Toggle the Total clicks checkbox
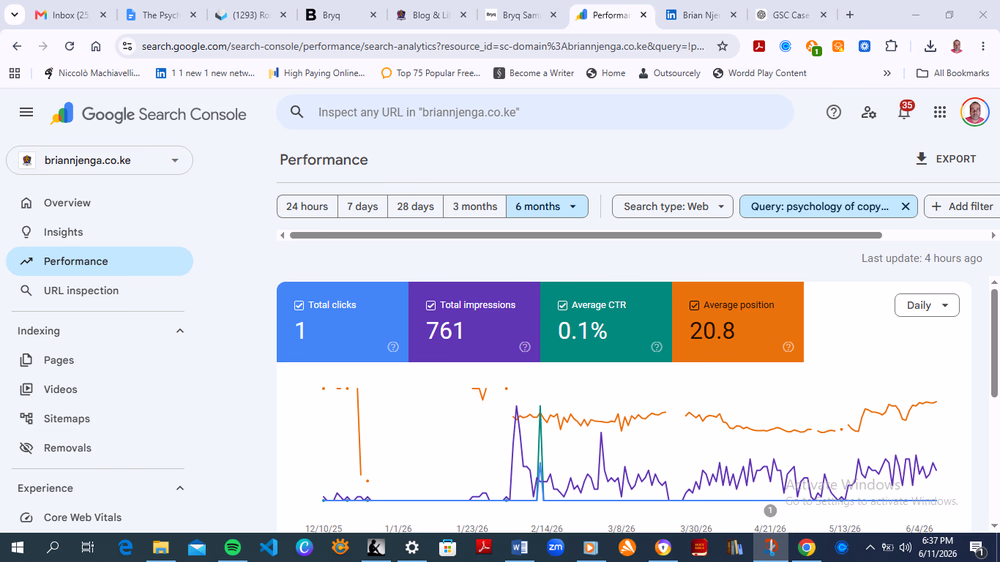The image size is (1000, 562). pos(298,306)
